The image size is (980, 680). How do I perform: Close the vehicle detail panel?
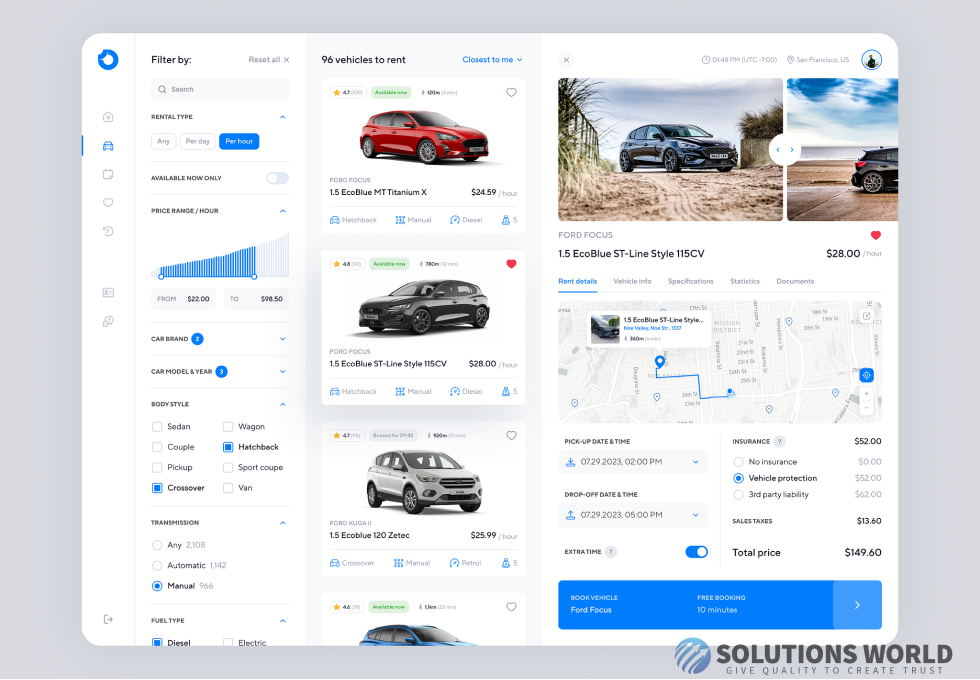click(566, 60)
